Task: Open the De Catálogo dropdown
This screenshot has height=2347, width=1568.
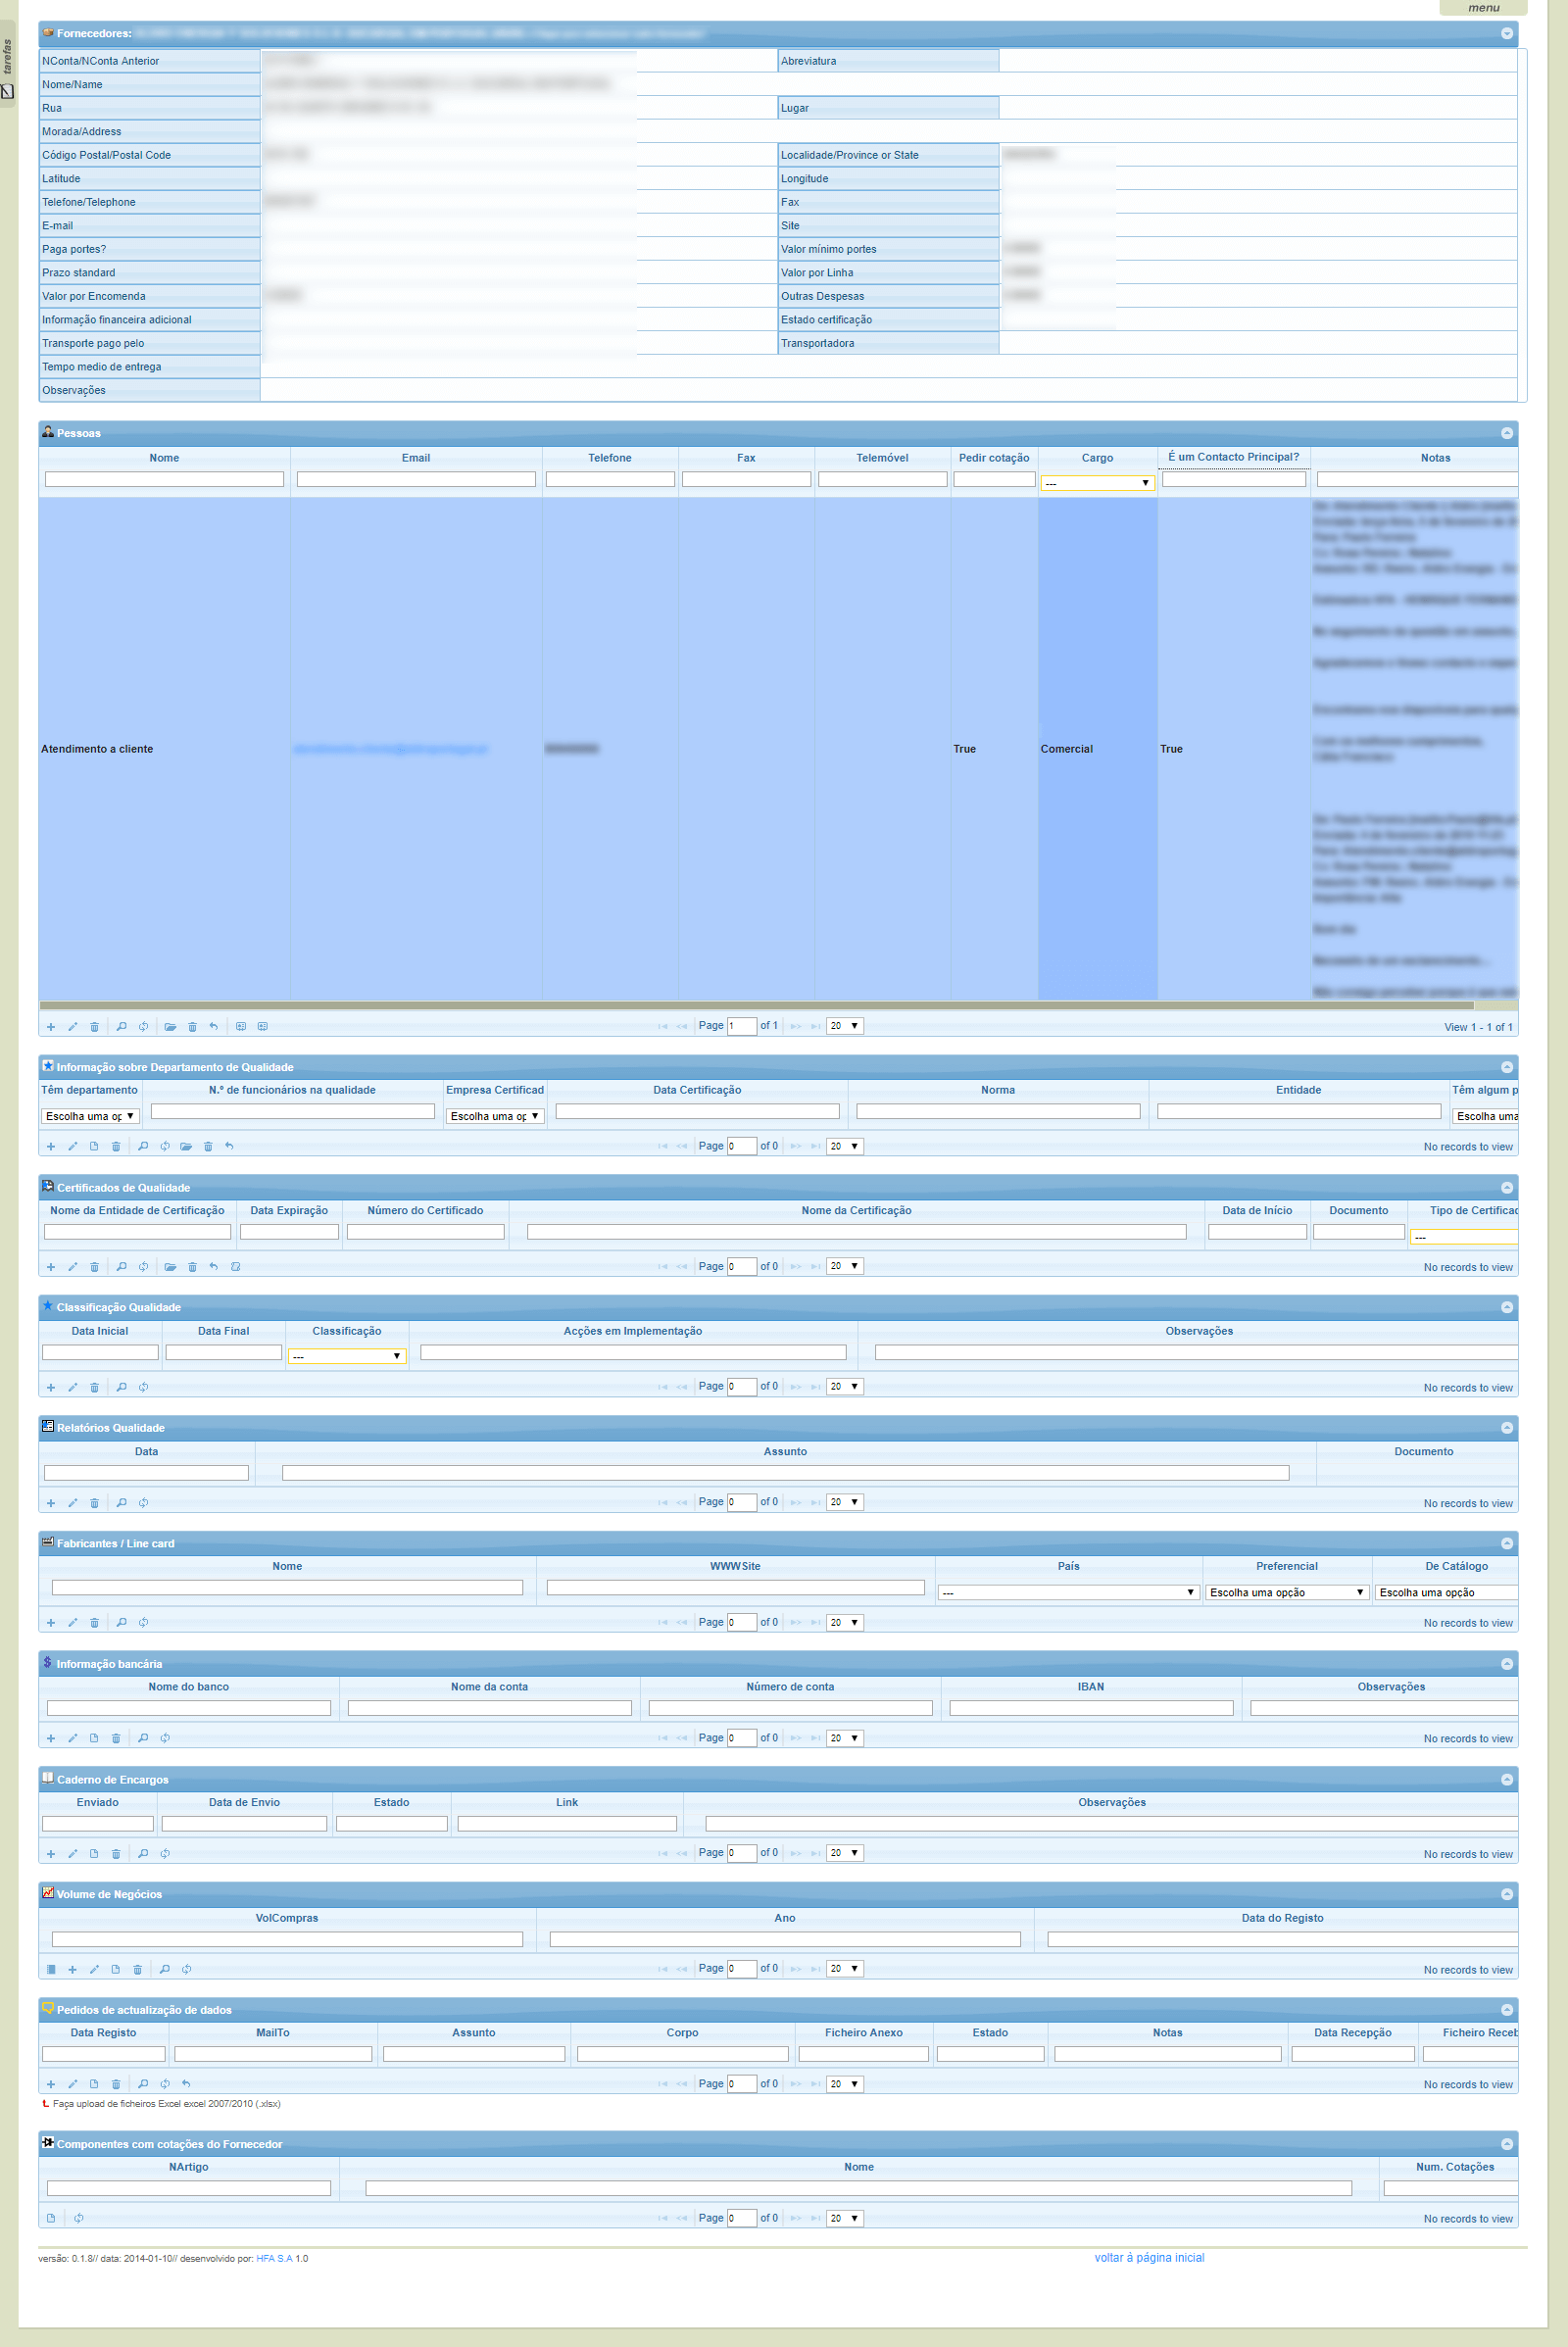Action: pos(1446,1592)
